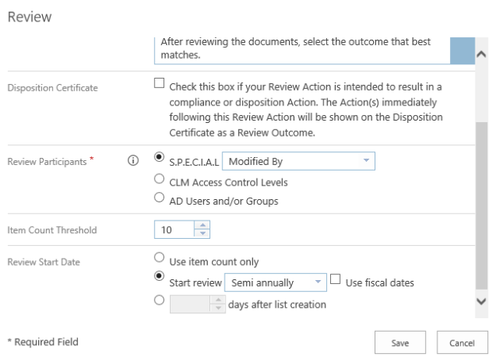The height and width of the screenshot is (361, 500).
Task: Click the Save button
Action: (x=400, y=343)
